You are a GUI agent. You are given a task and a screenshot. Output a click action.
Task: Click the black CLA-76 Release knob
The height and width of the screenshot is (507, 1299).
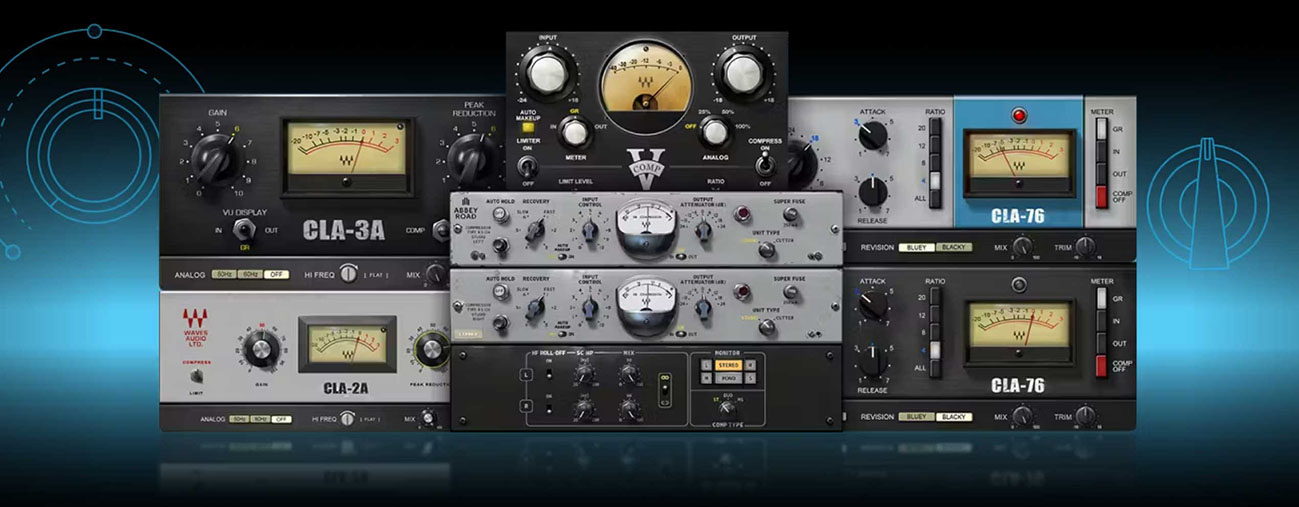(872, 360)
